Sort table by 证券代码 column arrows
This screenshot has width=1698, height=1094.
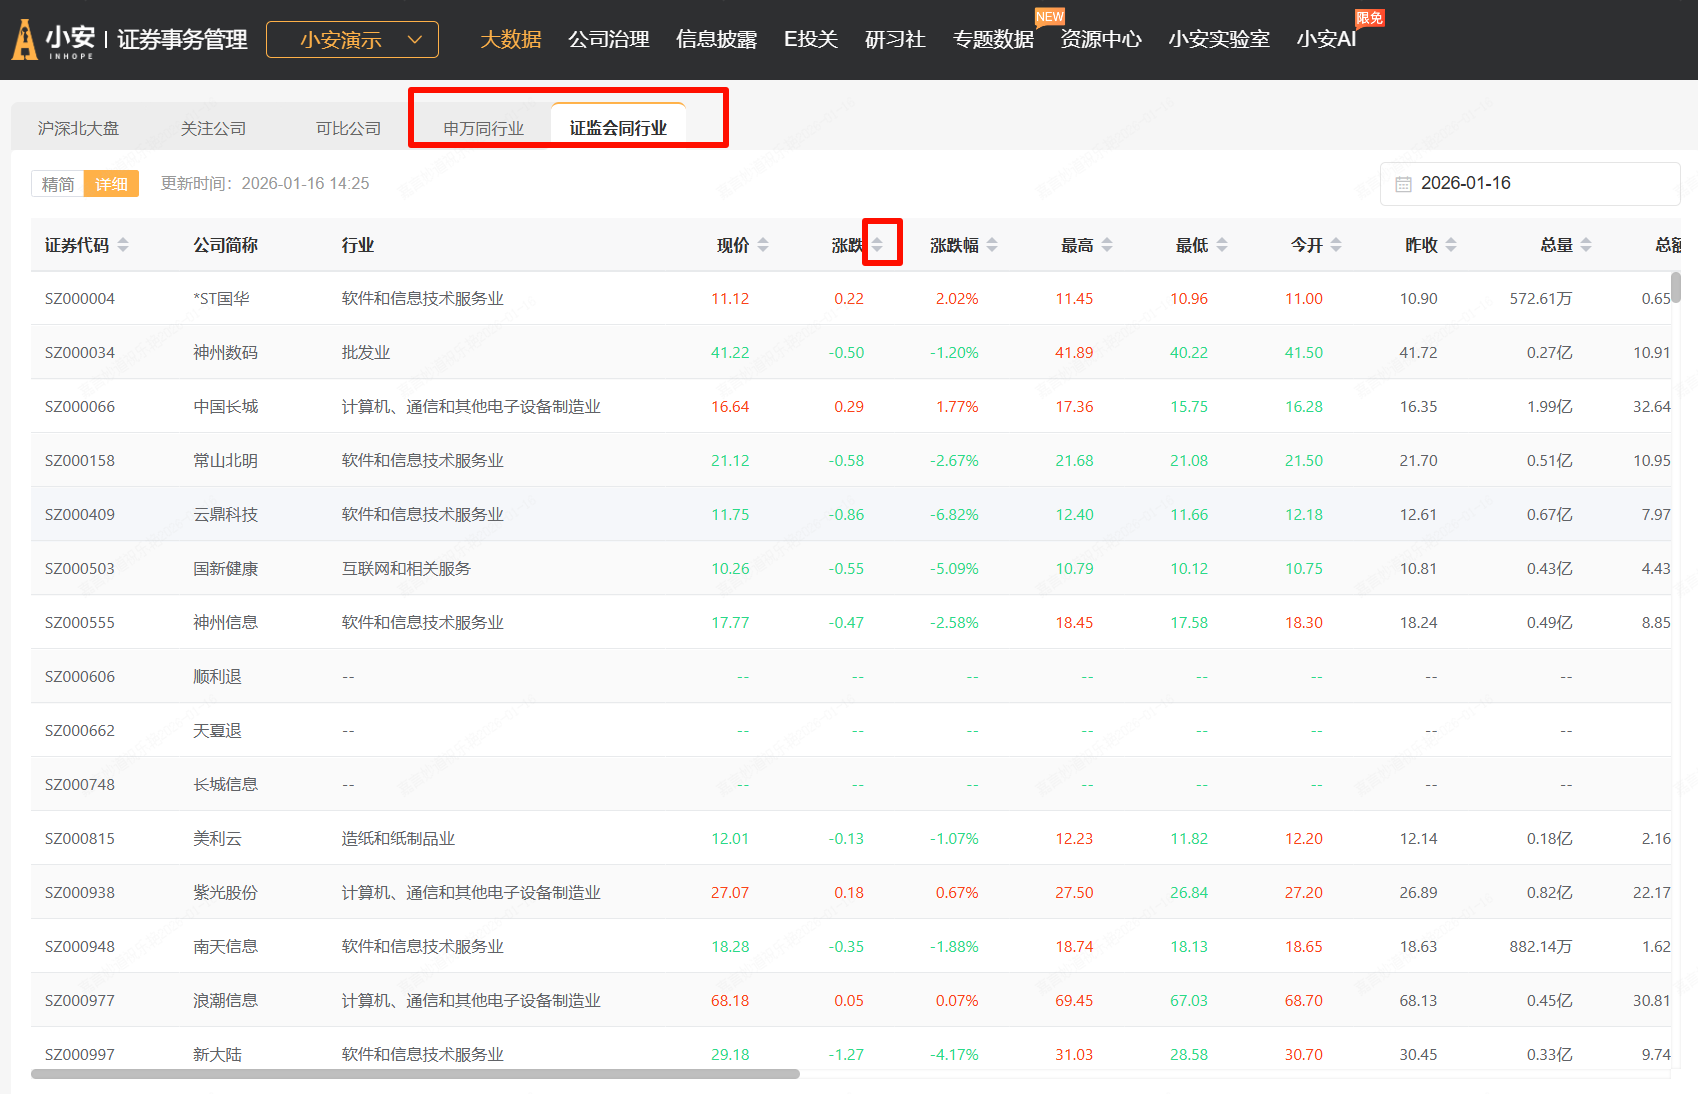point(123,245)
